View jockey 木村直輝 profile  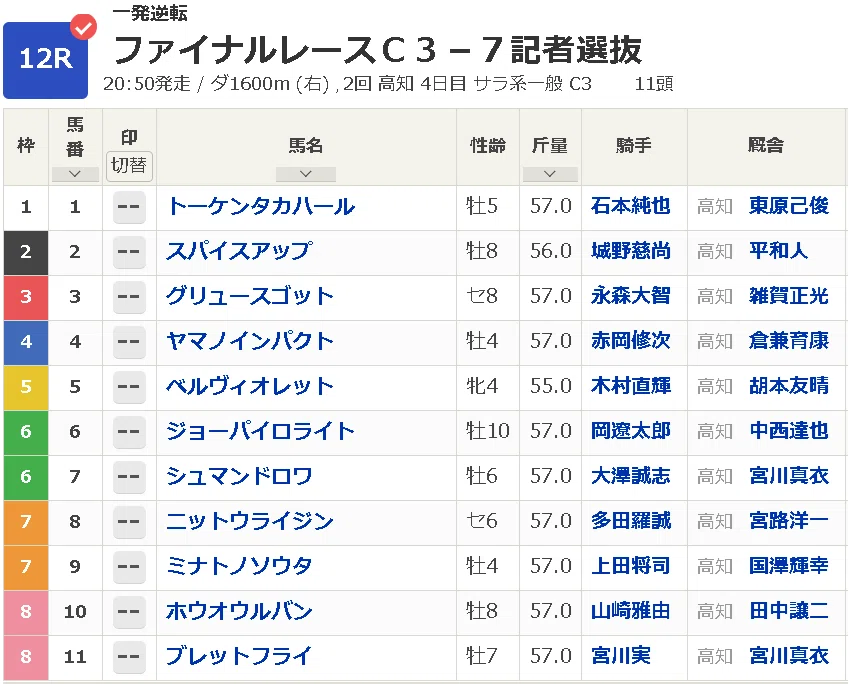631,386
